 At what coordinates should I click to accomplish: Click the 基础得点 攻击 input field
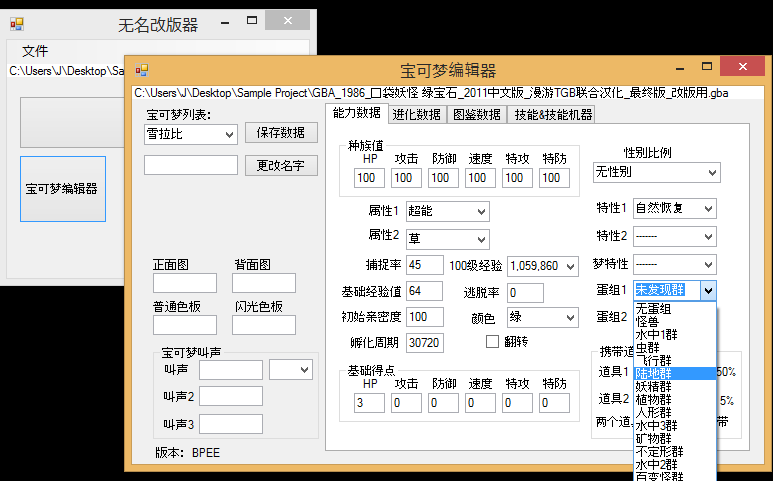click(x=406, y=403)
